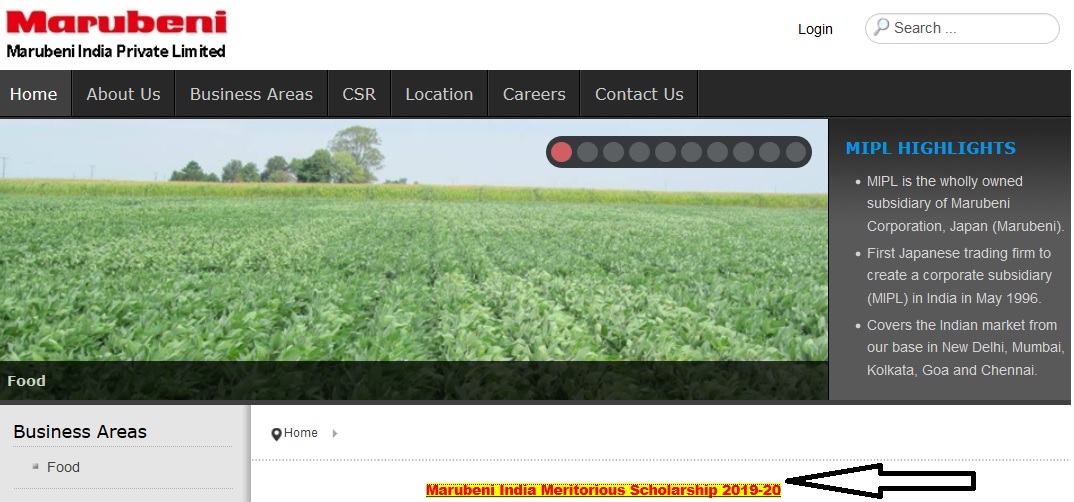The width and height of the screenshot is (1074, 502).
Task: Click the search magnifier icon
Action: (882, 27)
